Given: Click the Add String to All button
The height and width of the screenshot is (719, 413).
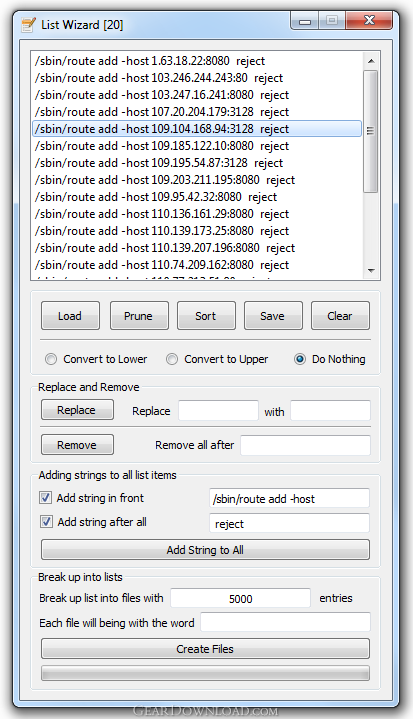Looking at the screenshot, I should (x=205, y=549).
